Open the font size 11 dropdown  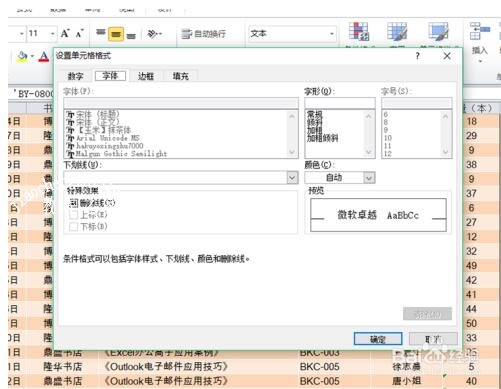coord(53,34)
